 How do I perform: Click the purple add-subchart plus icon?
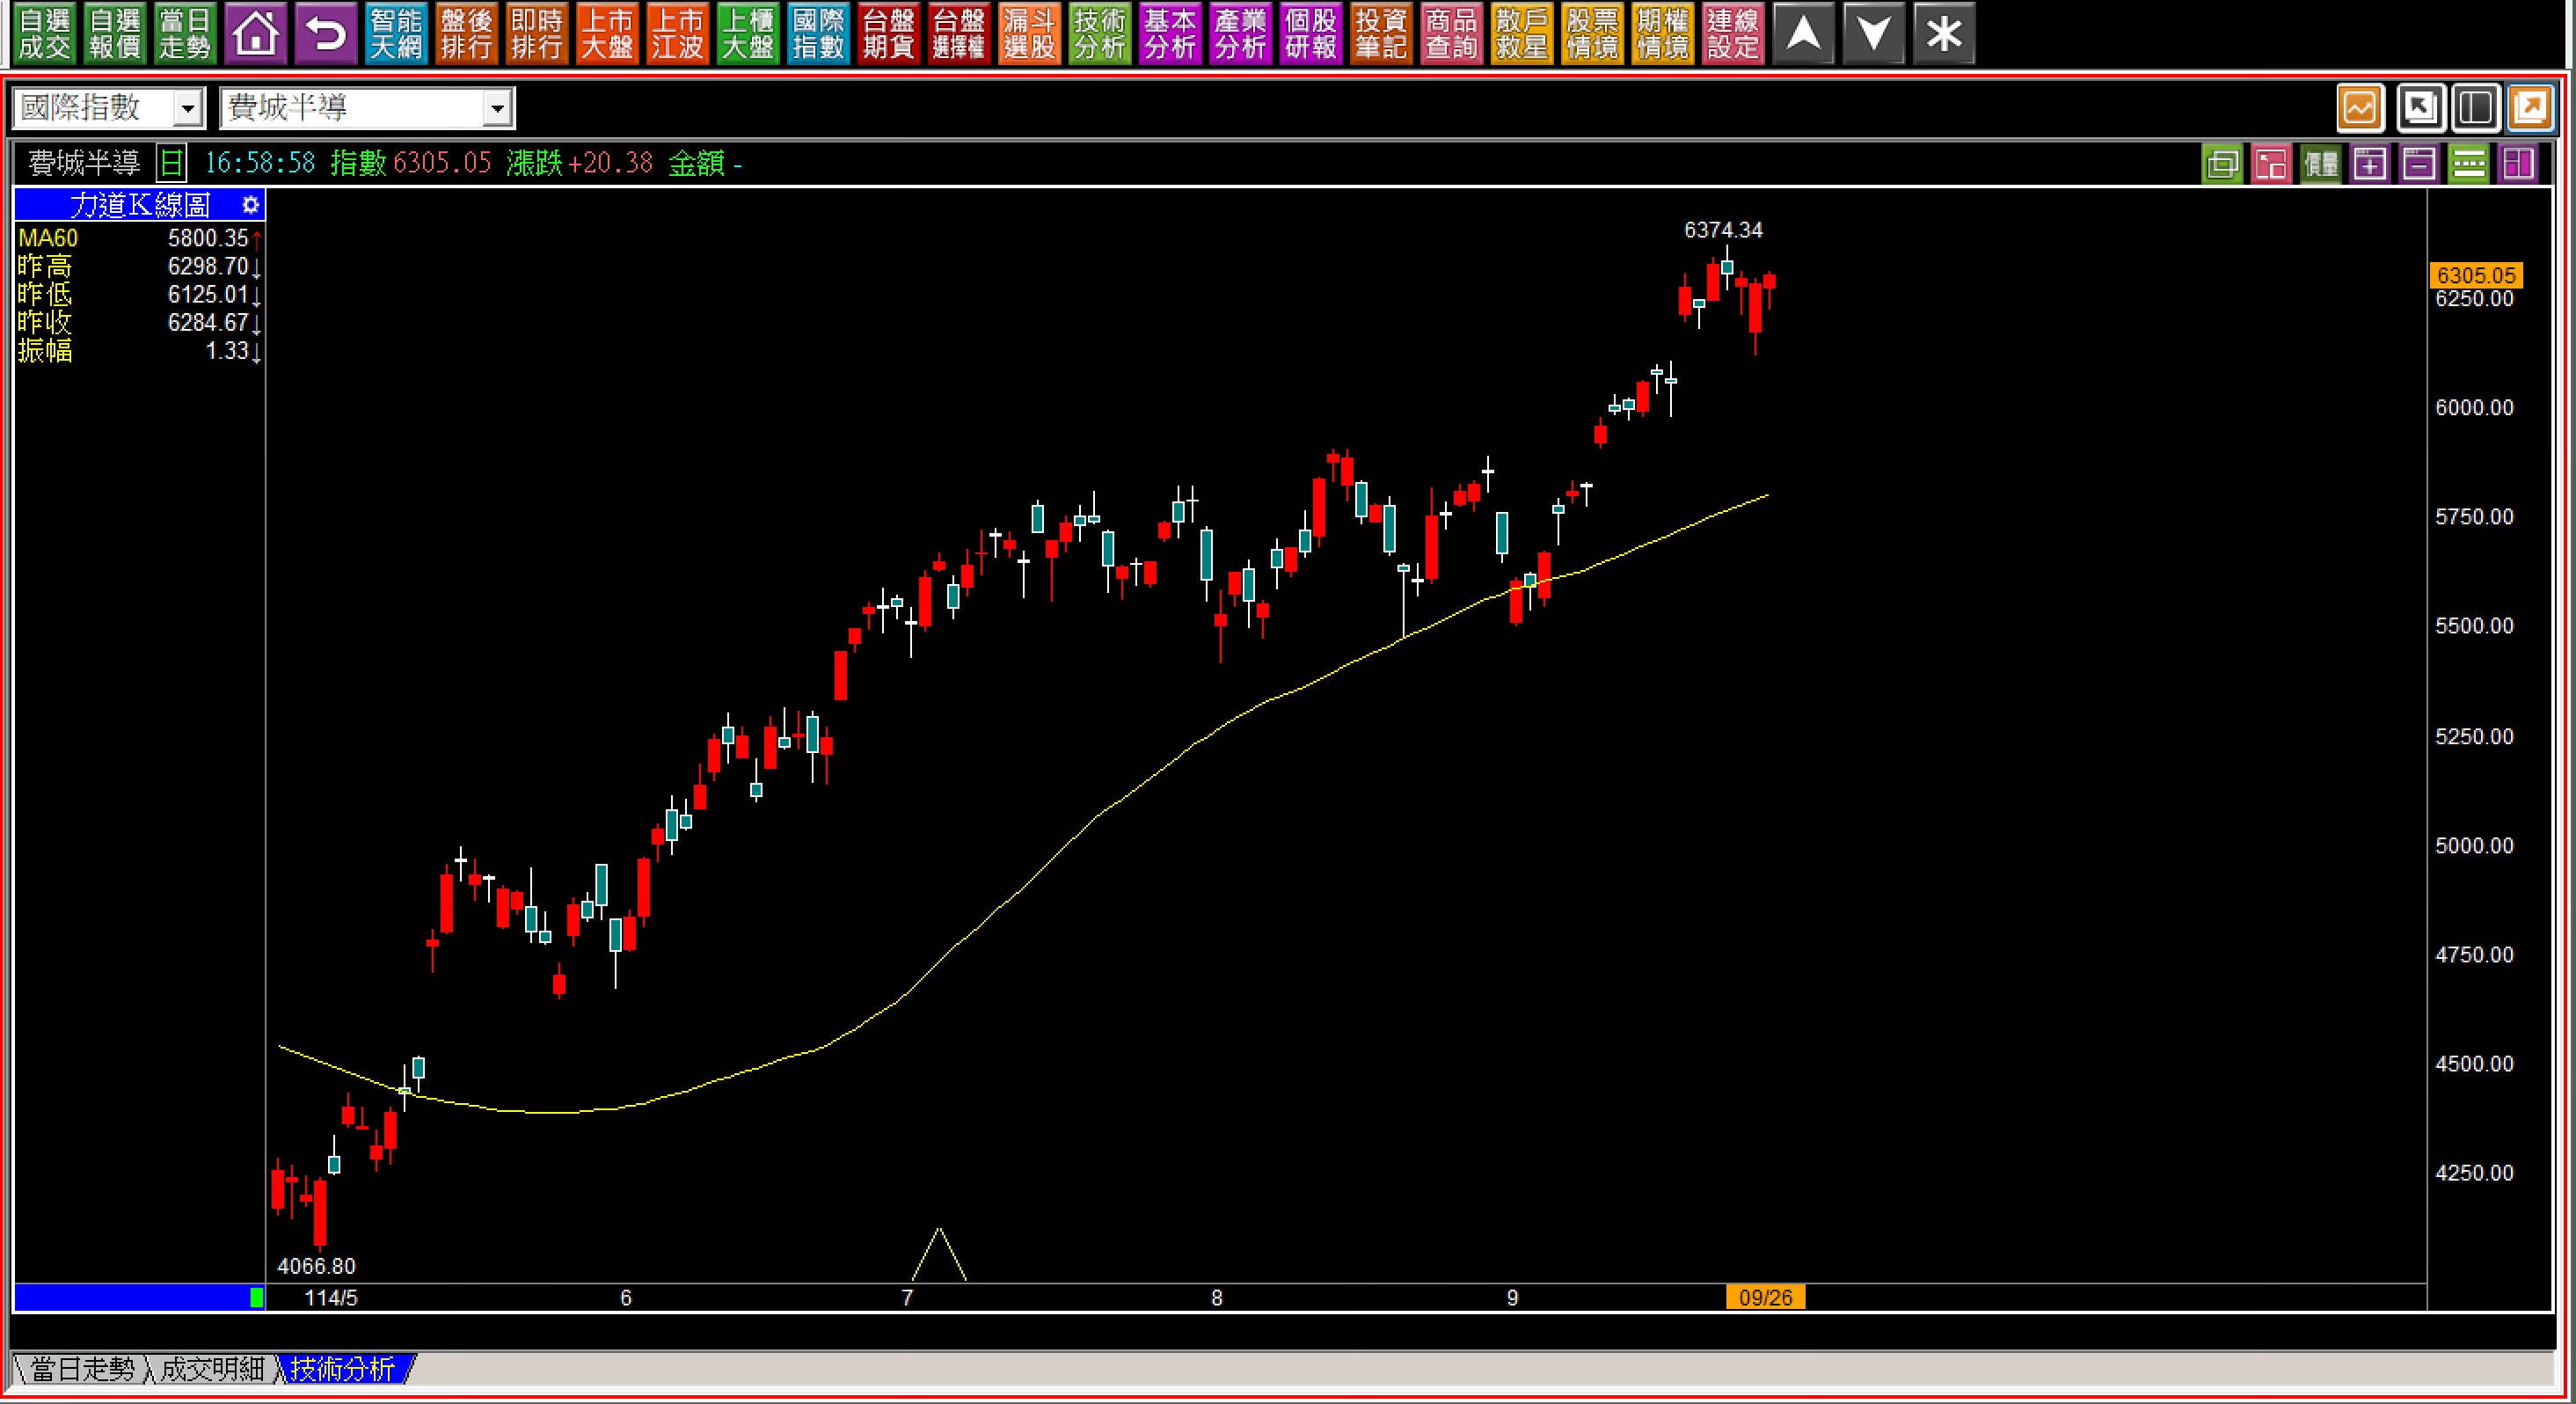click(2370, 164)
